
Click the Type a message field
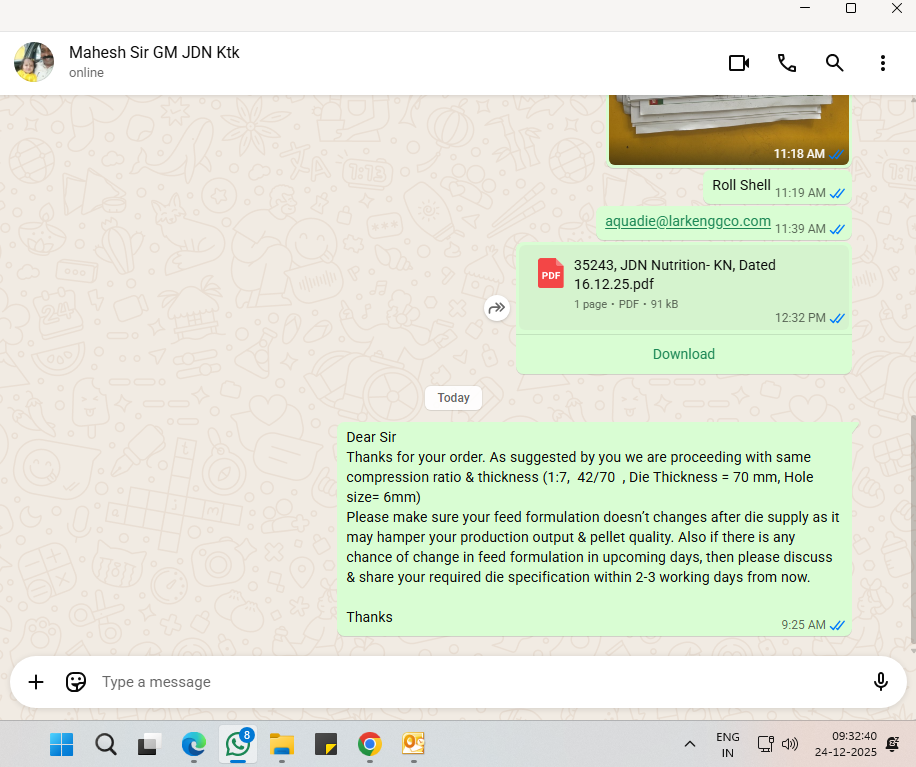tap(470, 682)
